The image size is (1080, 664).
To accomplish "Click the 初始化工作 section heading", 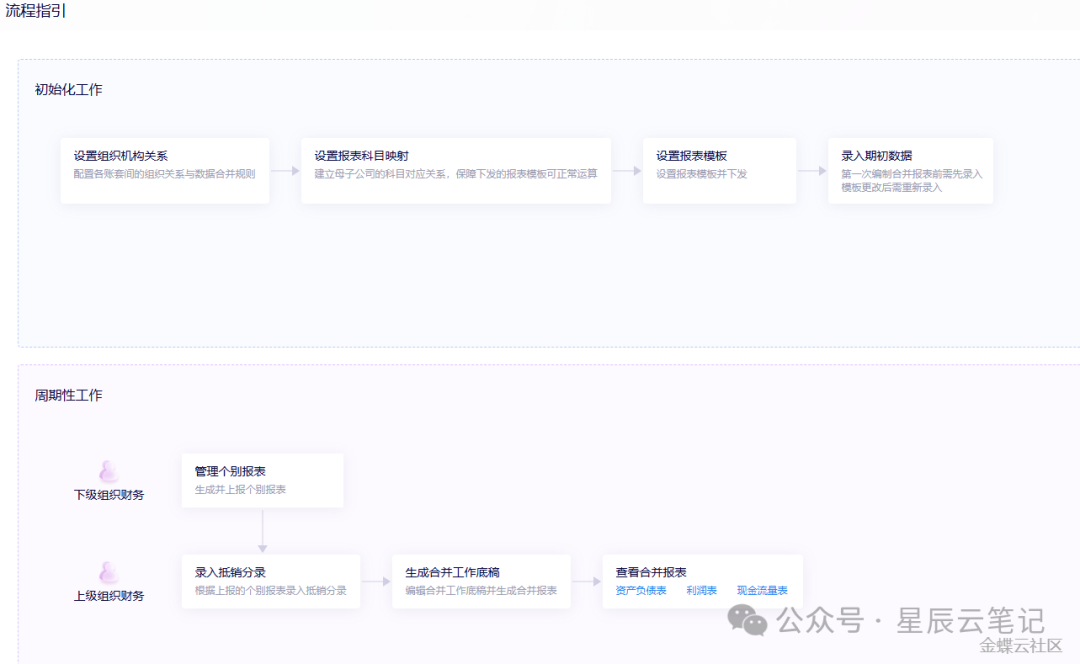I will click(68, 90).
